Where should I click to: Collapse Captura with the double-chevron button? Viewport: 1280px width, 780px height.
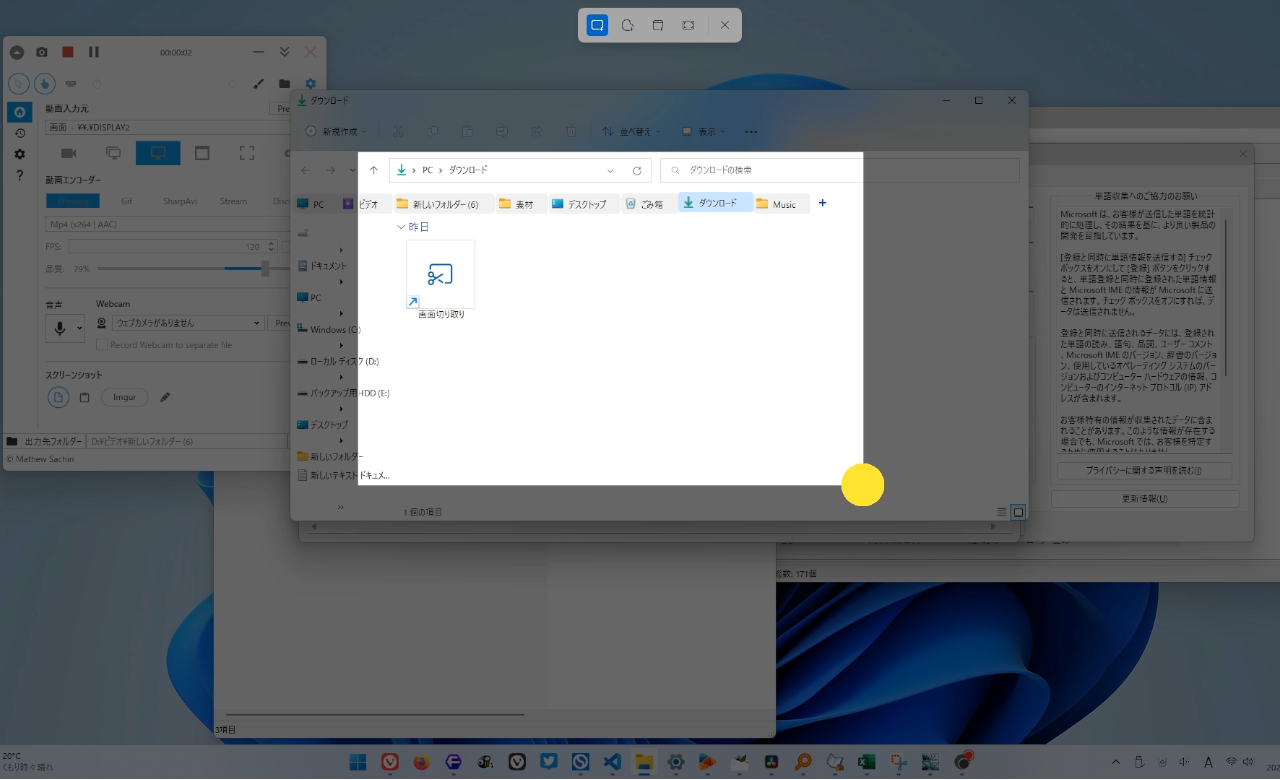pyautogui.click(x=285, y=52)
